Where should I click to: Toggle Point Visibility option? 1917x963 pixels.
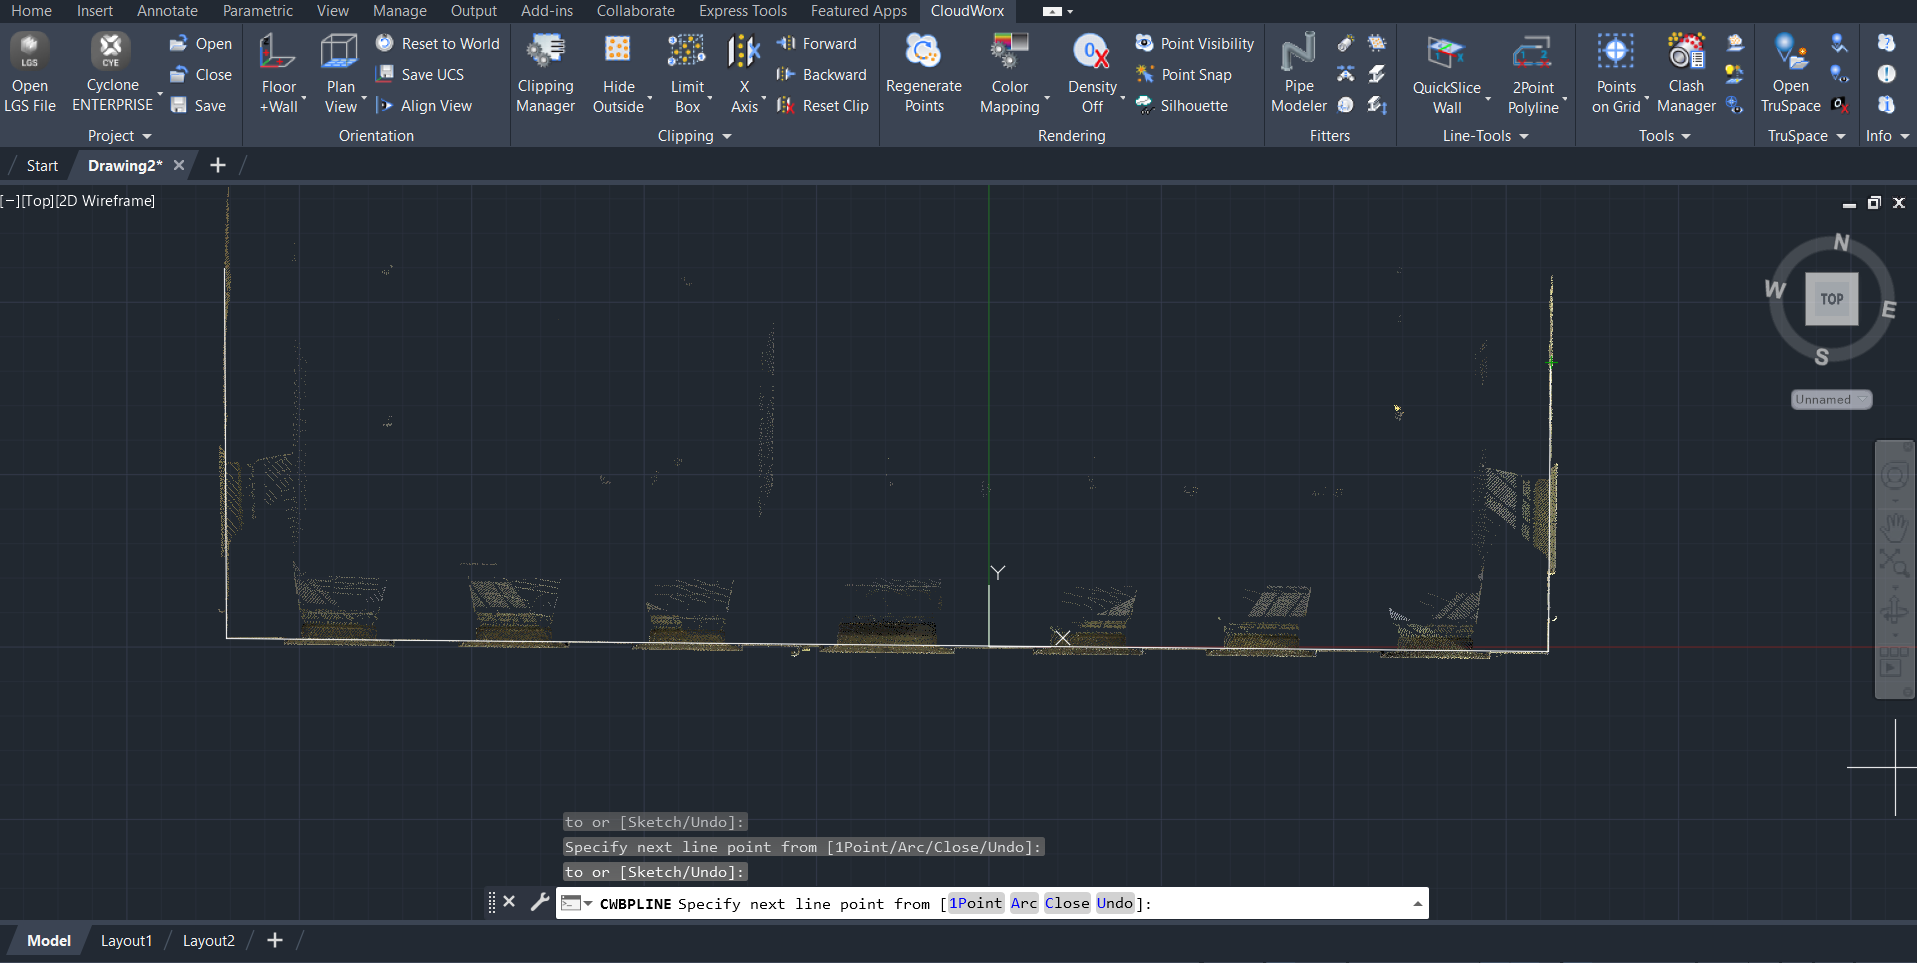(1195, 44)
